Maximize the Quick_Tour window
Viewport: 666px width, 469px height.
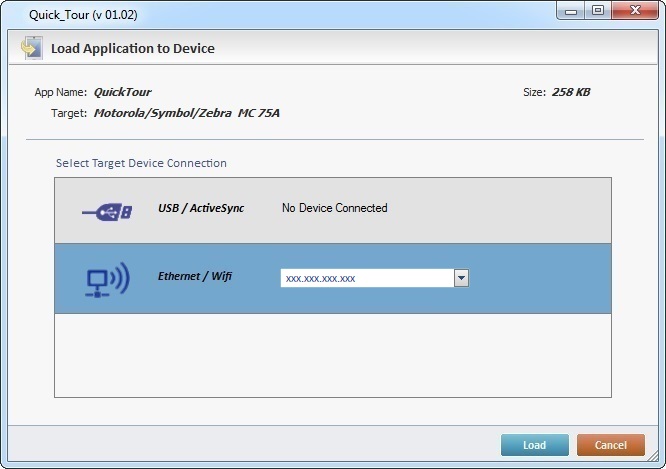click(x=598, y=10)
